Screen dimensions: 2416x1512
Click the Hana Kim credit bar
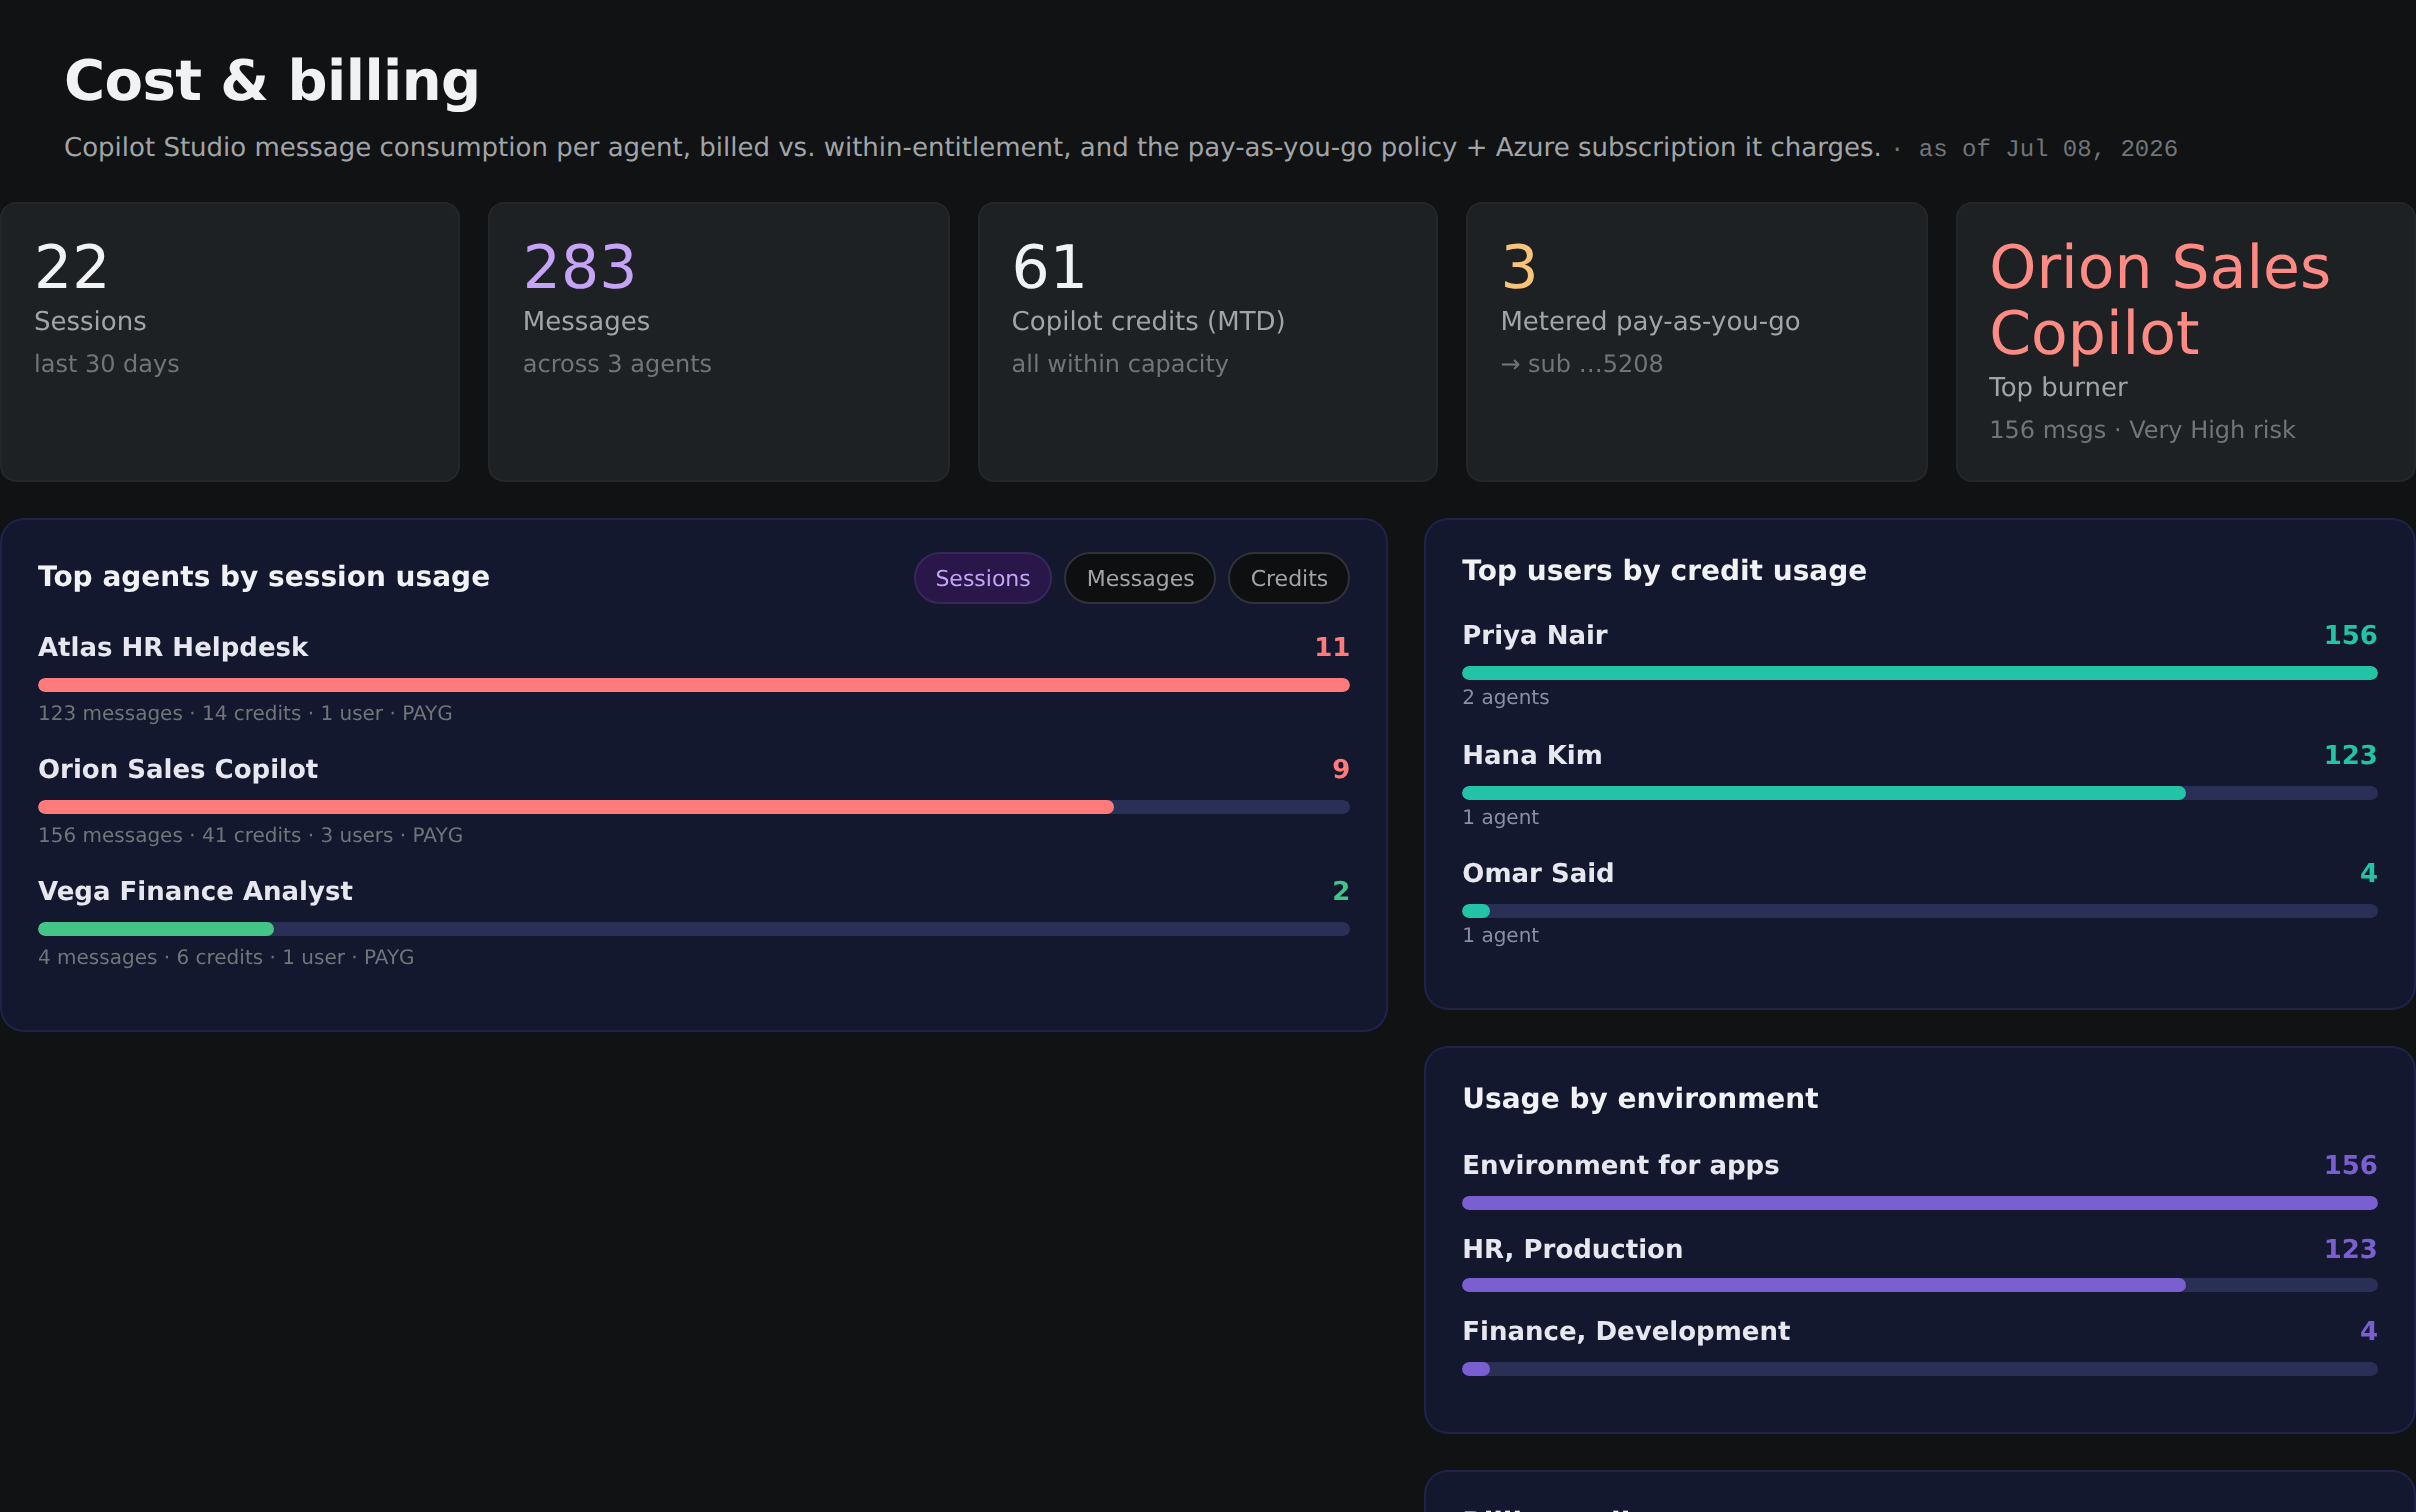pyautogui.click(x=1920, y=793)
